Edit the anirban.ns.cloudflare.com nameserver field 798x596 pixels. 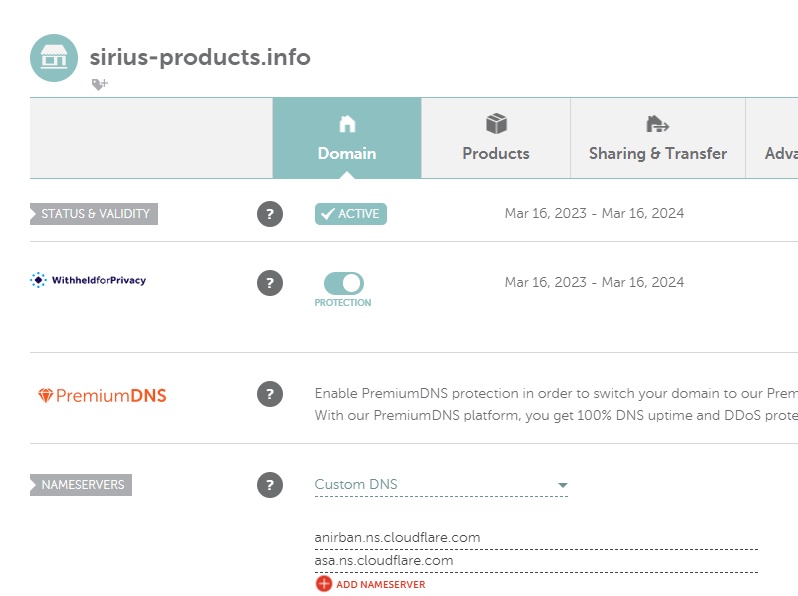(x=536, y=538)
